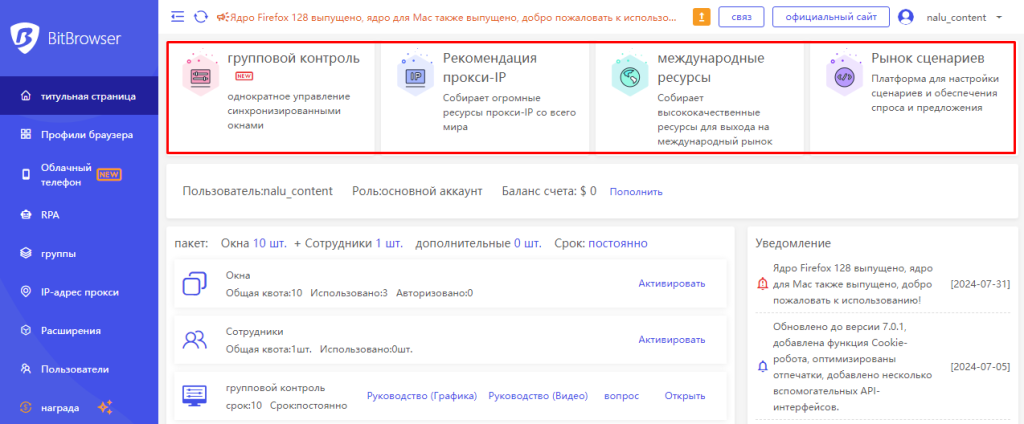
Task: Click the script market code icon
Action: pos(844,74)
